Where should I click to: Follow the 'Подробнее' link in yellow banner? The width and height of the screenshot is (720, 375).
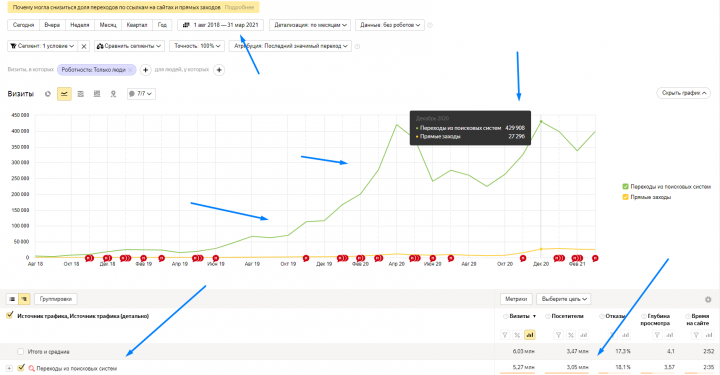[239, 7]
